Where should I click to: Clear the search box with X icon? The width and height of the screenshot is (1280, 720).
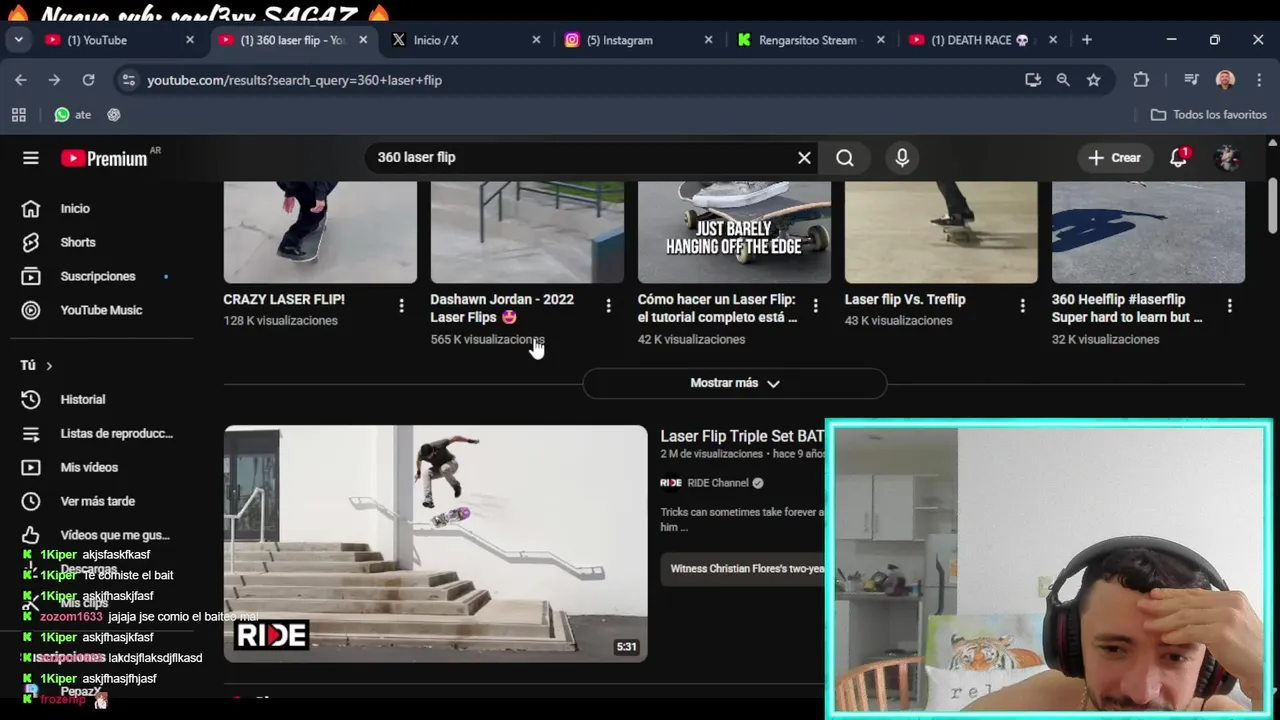point(804,158)
